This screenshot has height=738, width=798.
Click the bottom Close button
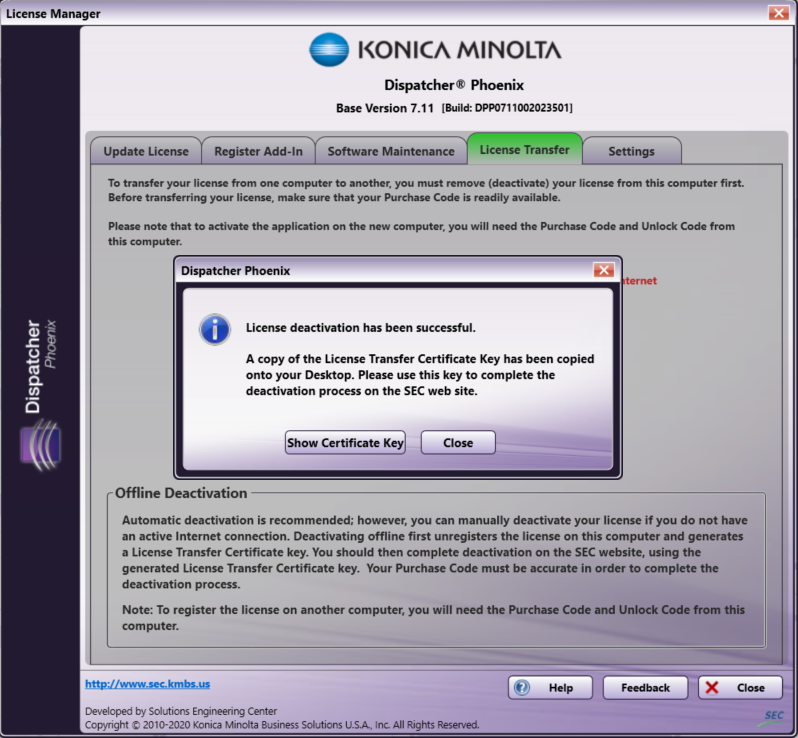point(740,688)
